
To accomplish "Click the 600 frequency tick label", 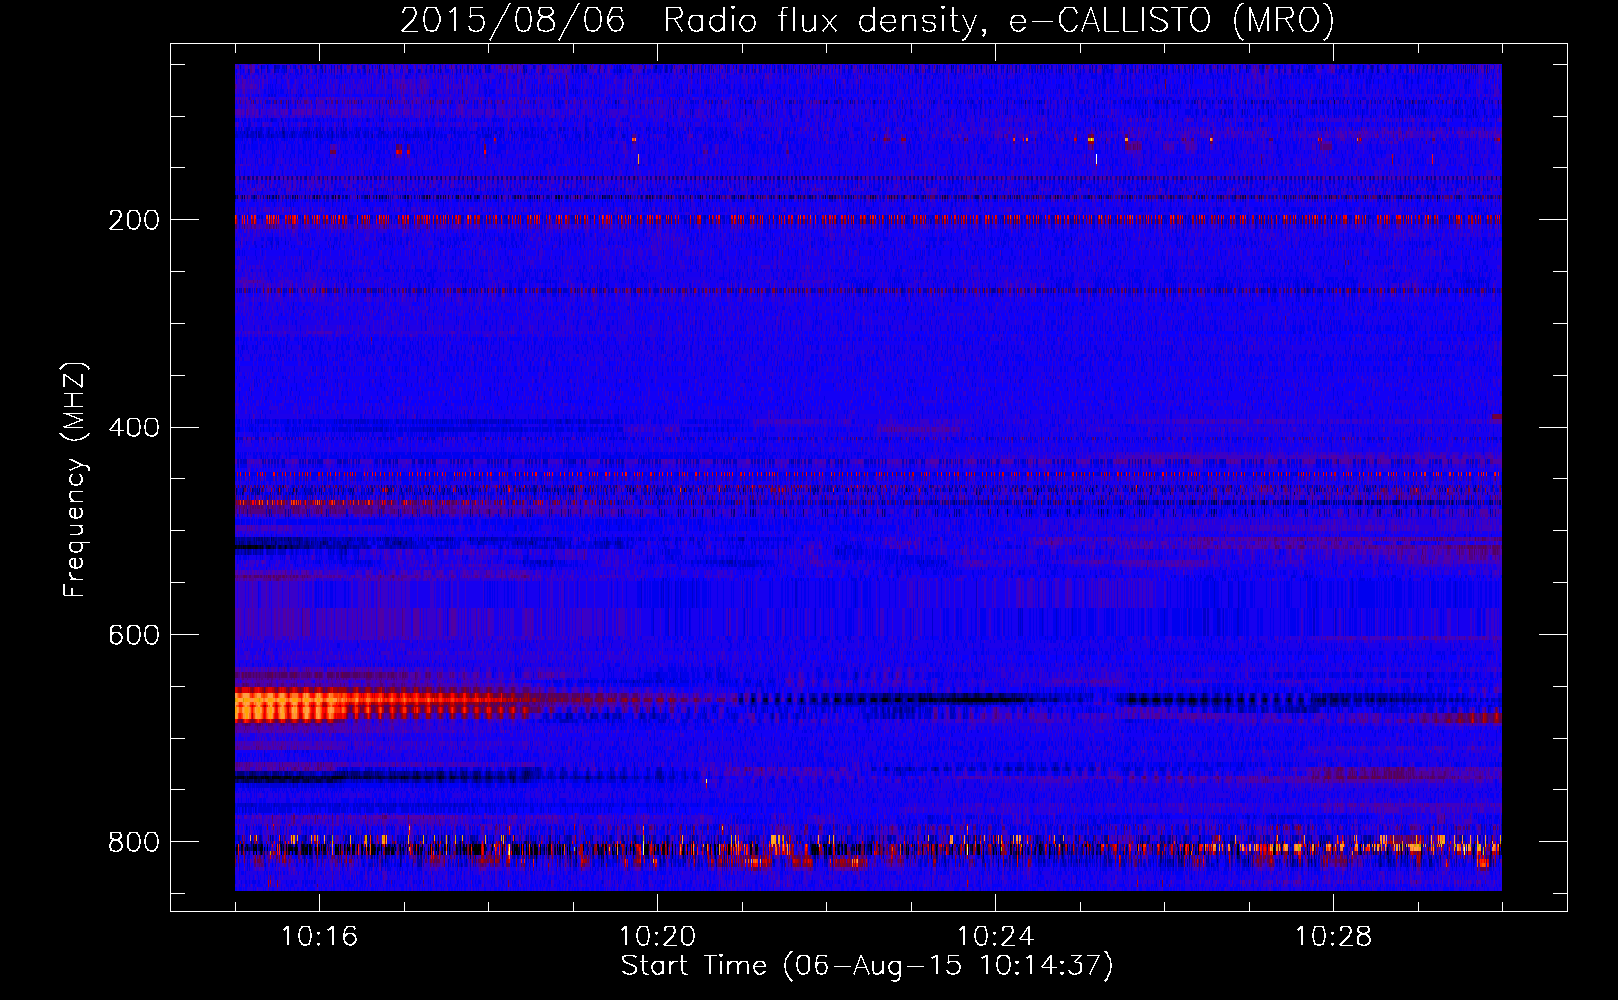I will tap(134, 636).
